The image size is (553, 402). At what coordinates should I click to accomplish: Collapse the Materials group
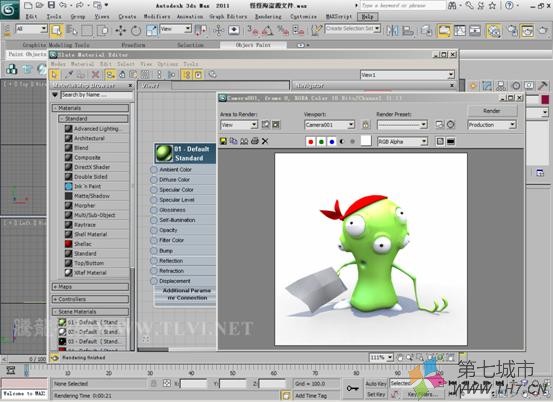(91, 108)
